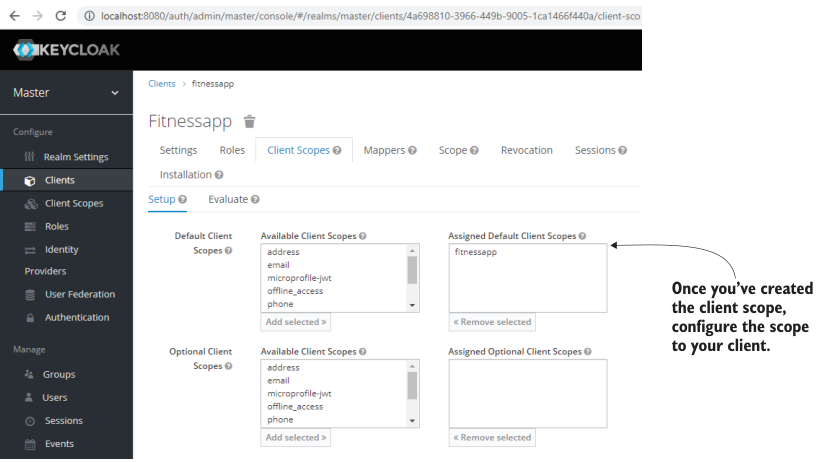The width and height of the screenshot is (824, 462).
Task: Click help icon beside Installation tab
Action: tap(219, 175)
